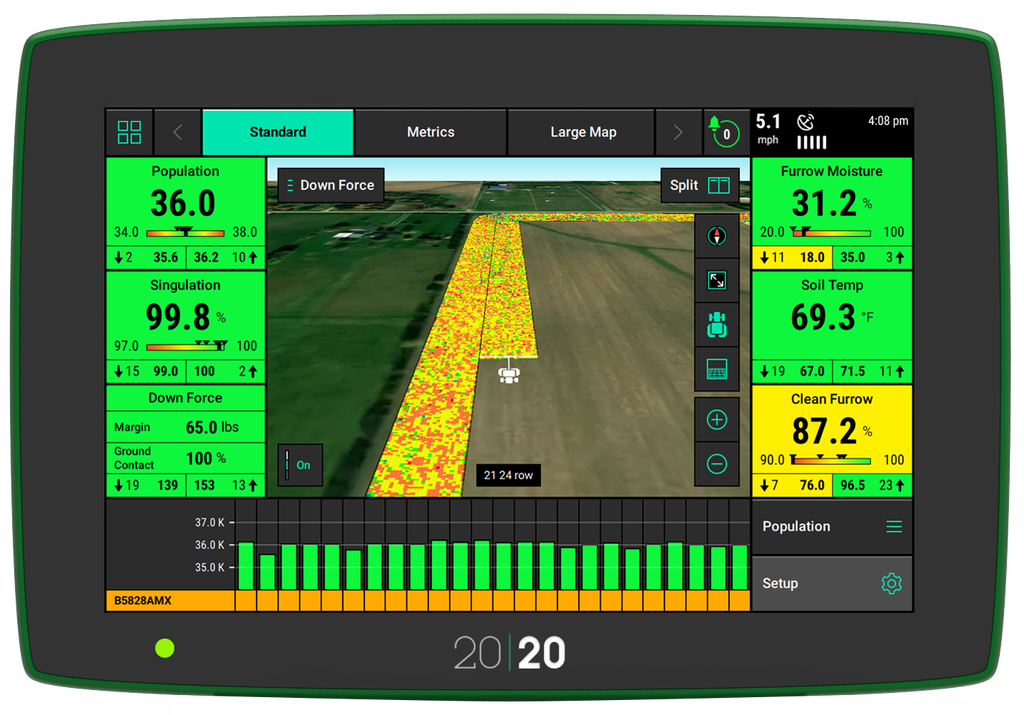Image resolution: width=1024 pixels, height=715 pixels.
Task: Open the on-screen keyboard icon below the planter icon
Action: (x=716, y=368)
